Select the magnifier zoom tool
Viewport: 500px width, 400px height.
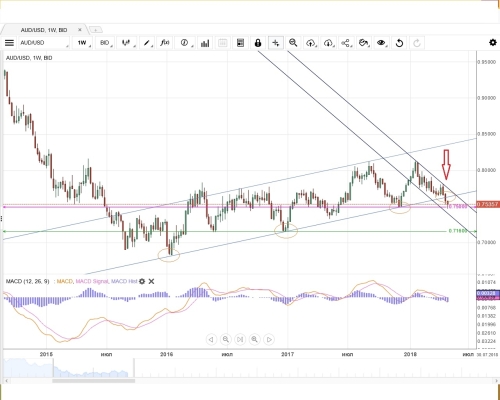[293, 43]
